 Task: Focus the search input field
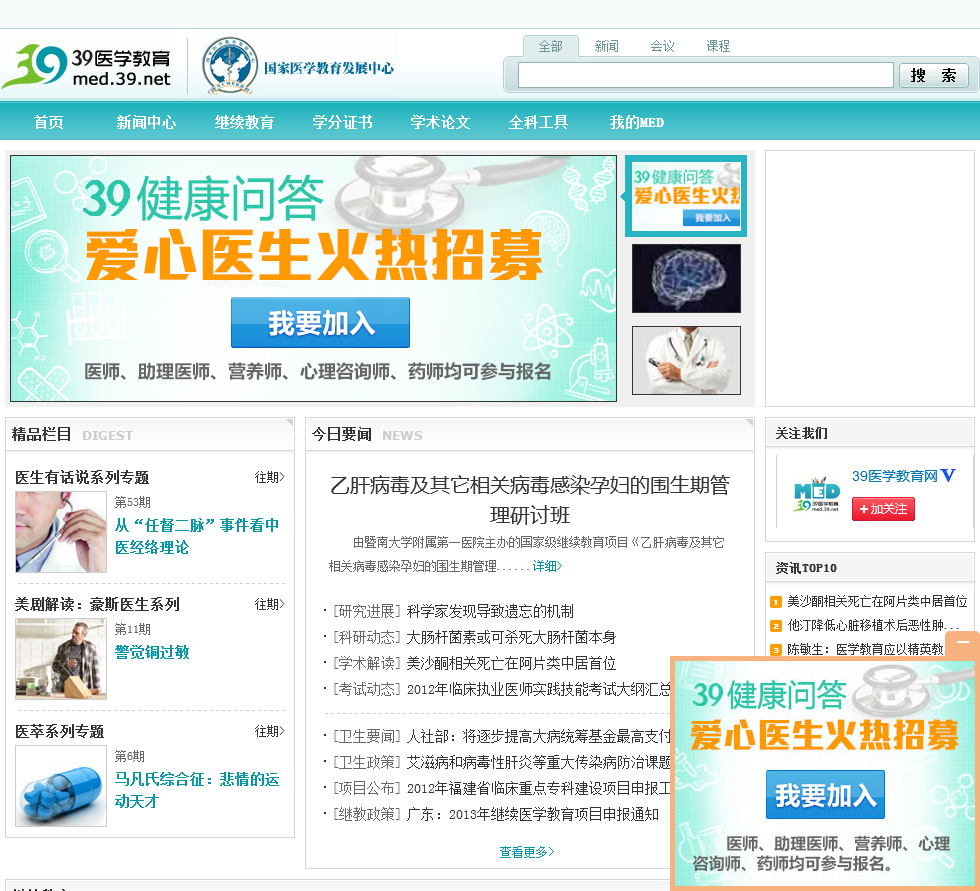[x=706, y=75]
